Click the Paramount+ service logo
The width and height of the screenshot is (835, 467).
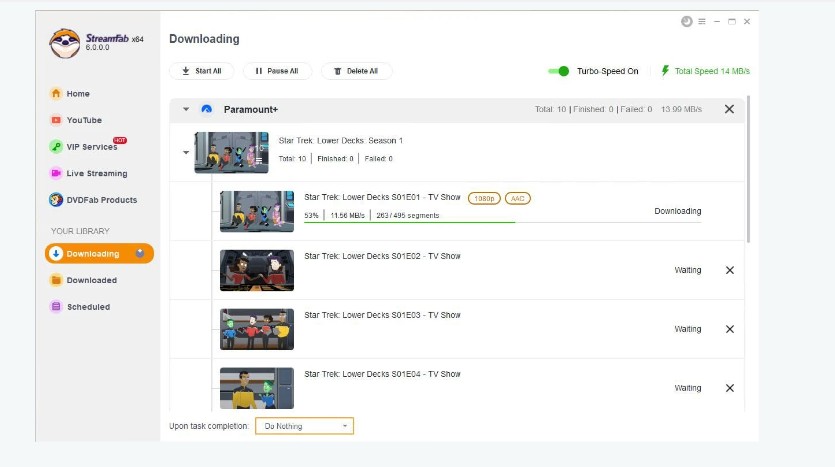click(x=207, y=109)
